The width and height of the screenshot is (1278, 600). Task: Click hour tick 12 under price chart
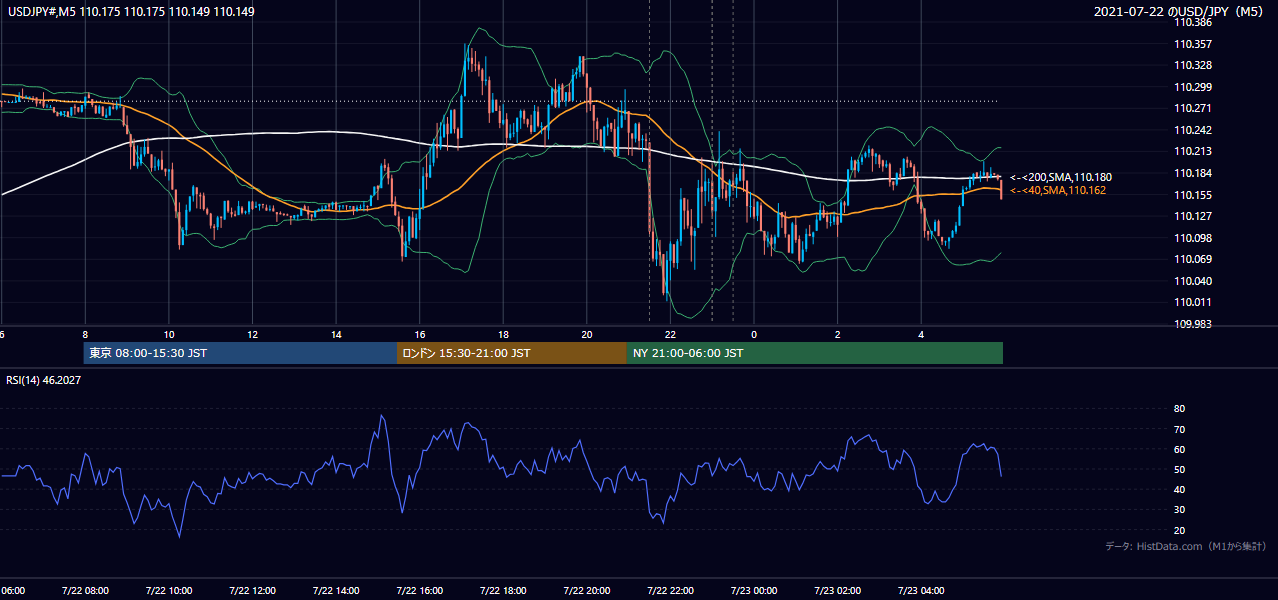(x=252, y=334)
